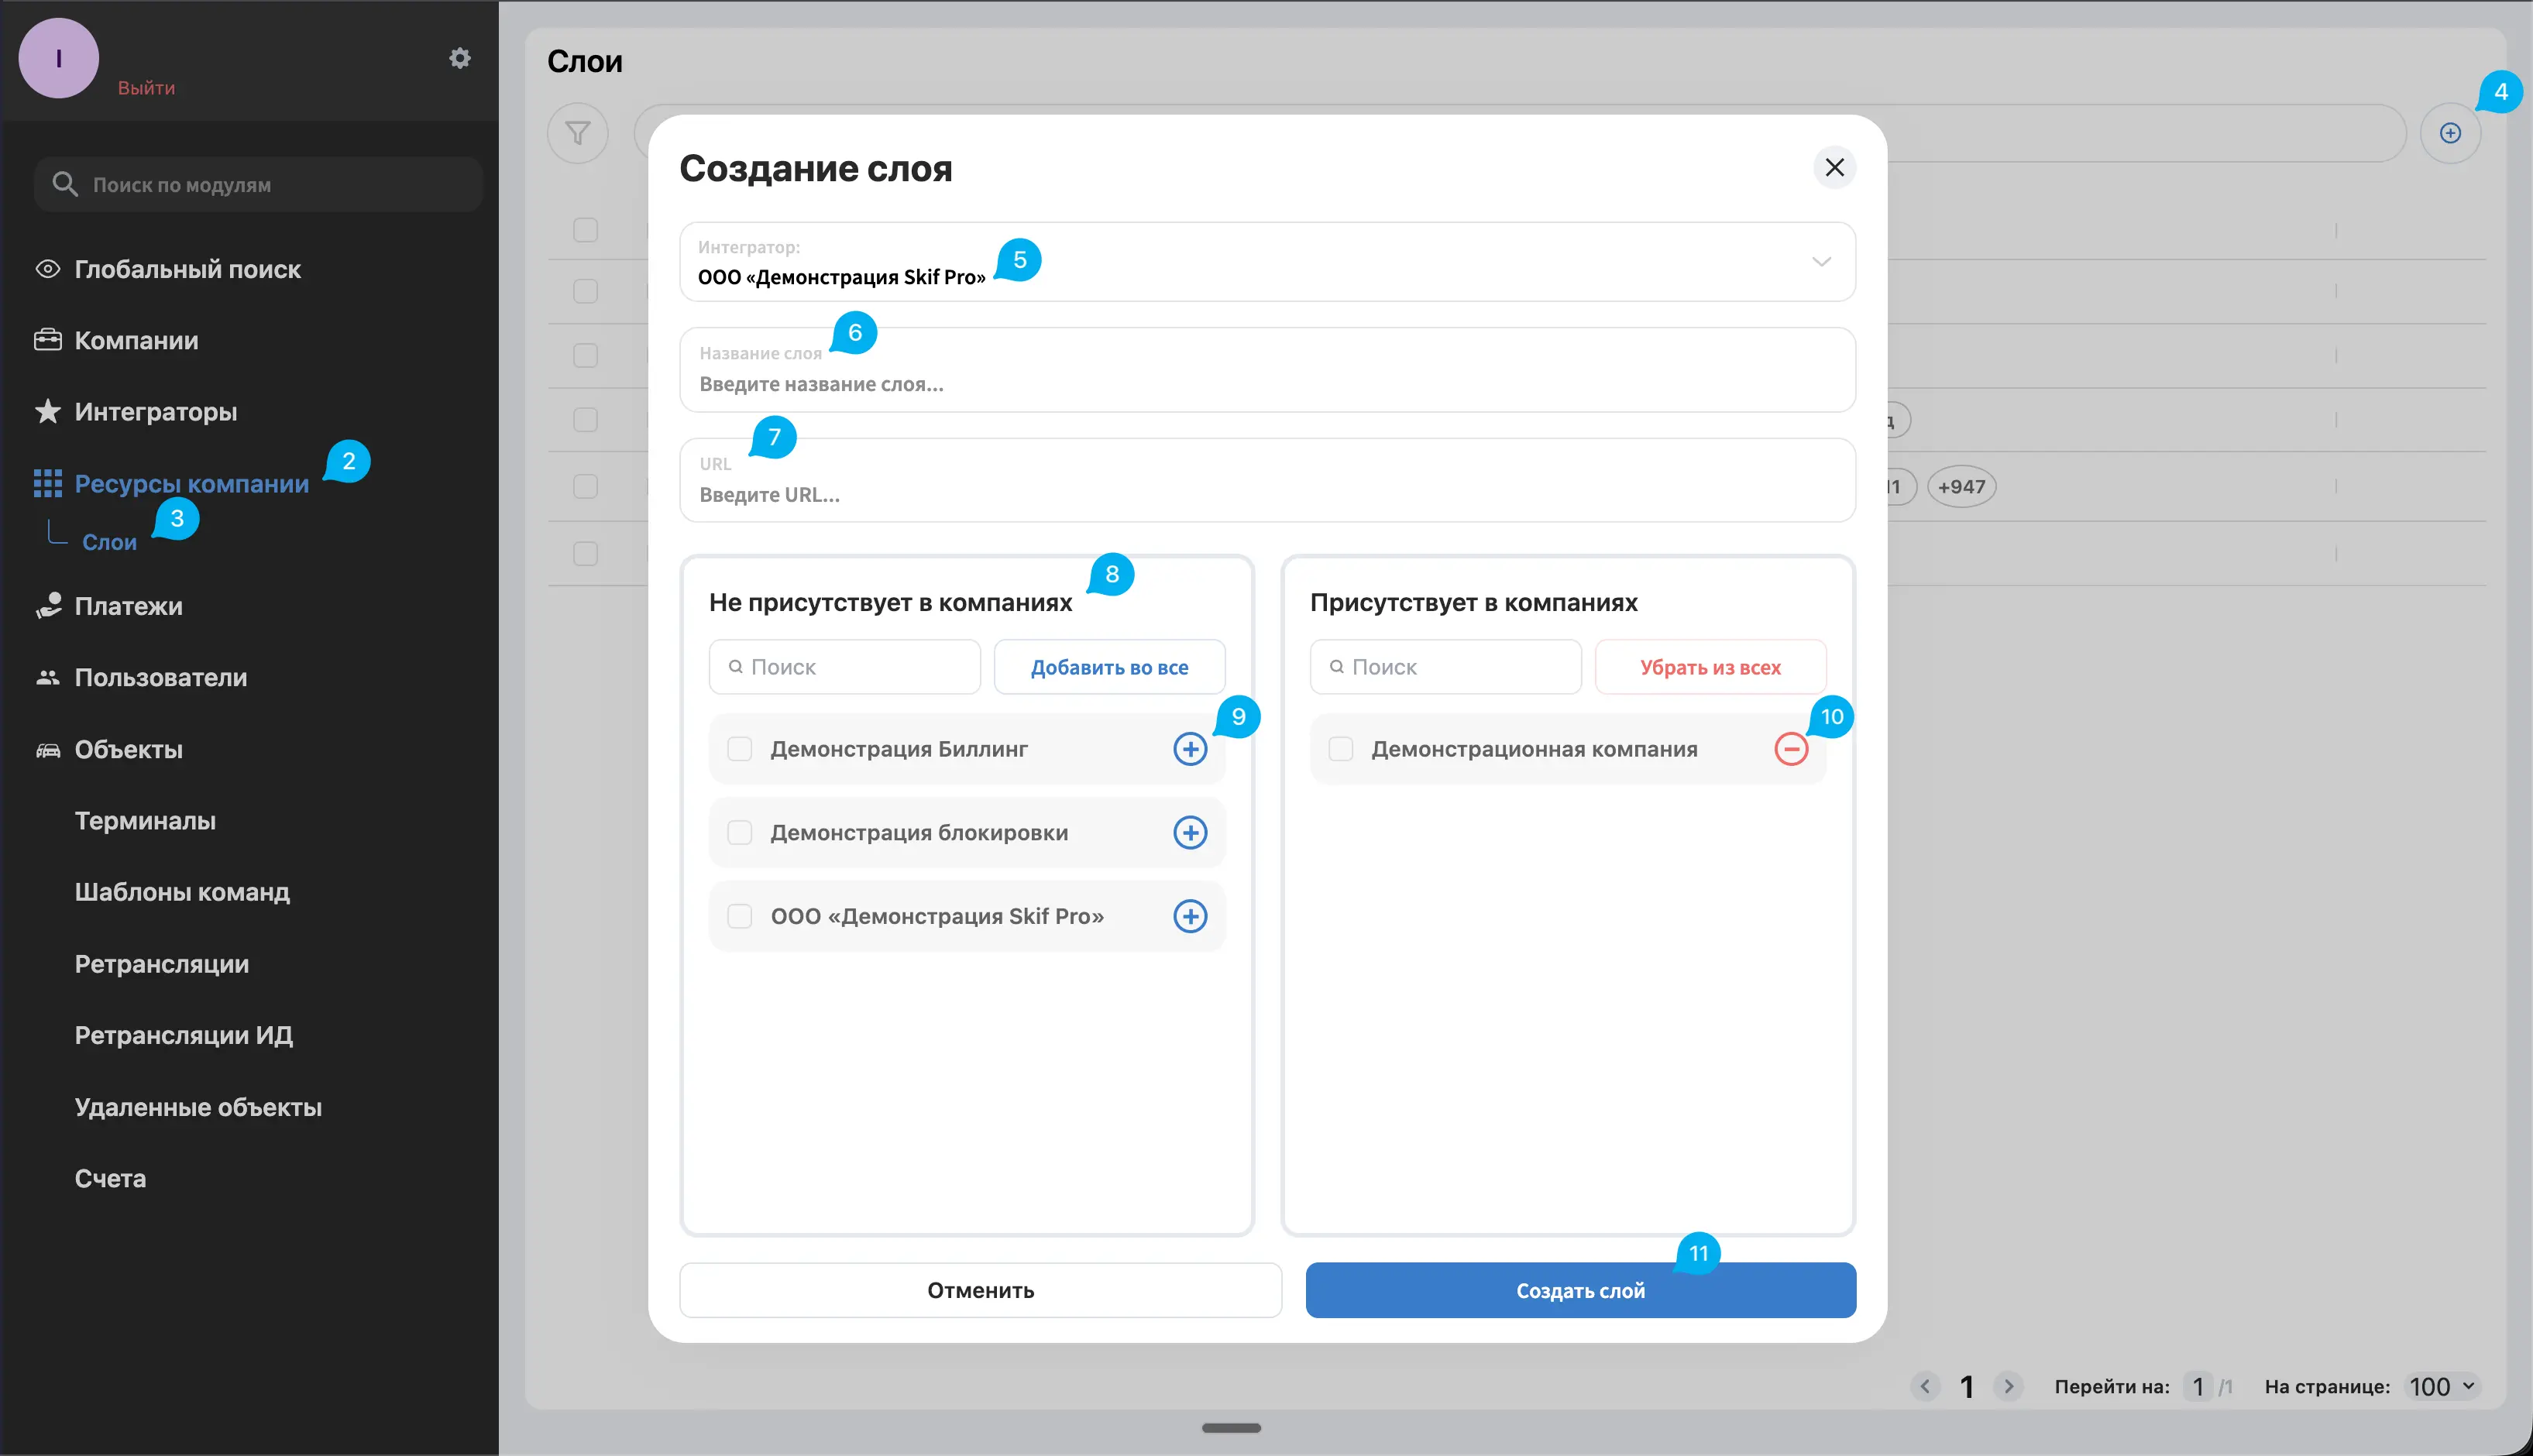Add Демонстрация Биллинг with plus icon
Image resolution: width=2533 pixels, height=1456 pixels.
pyautogui.click(x=1189, y=749)
